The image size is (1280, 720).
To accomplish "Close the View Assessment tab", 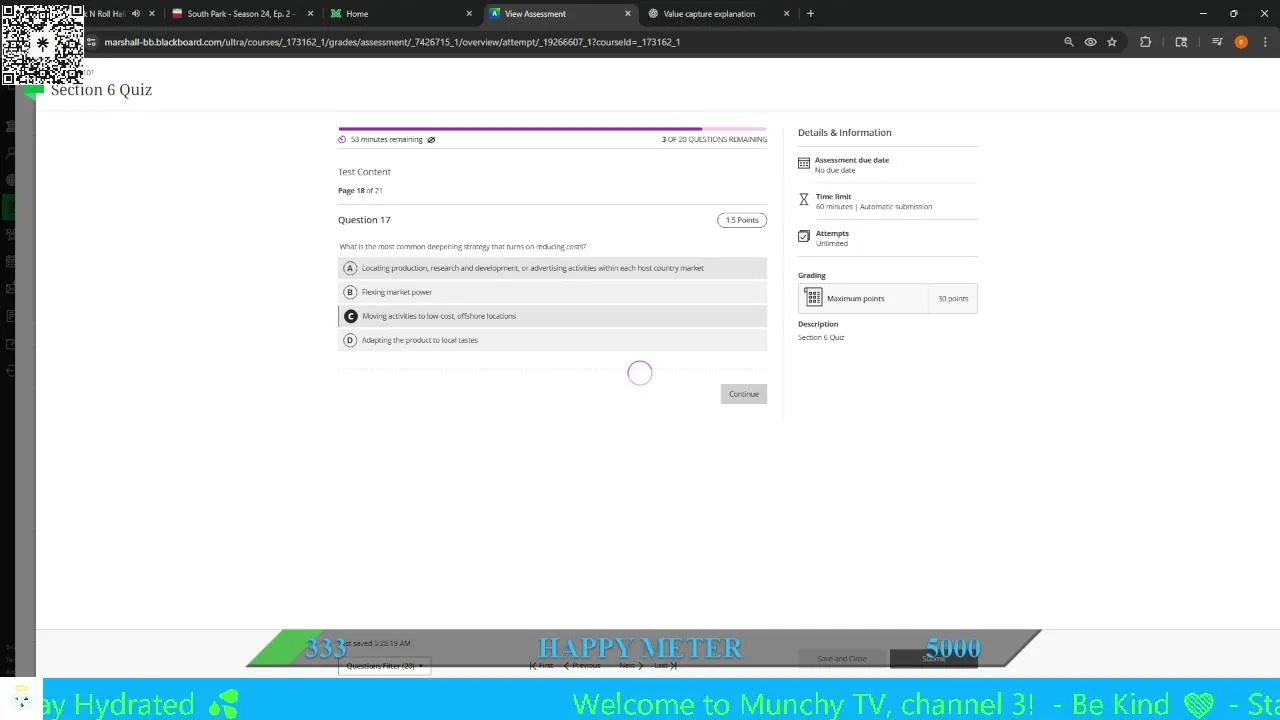I will click(x=628, y=14).
